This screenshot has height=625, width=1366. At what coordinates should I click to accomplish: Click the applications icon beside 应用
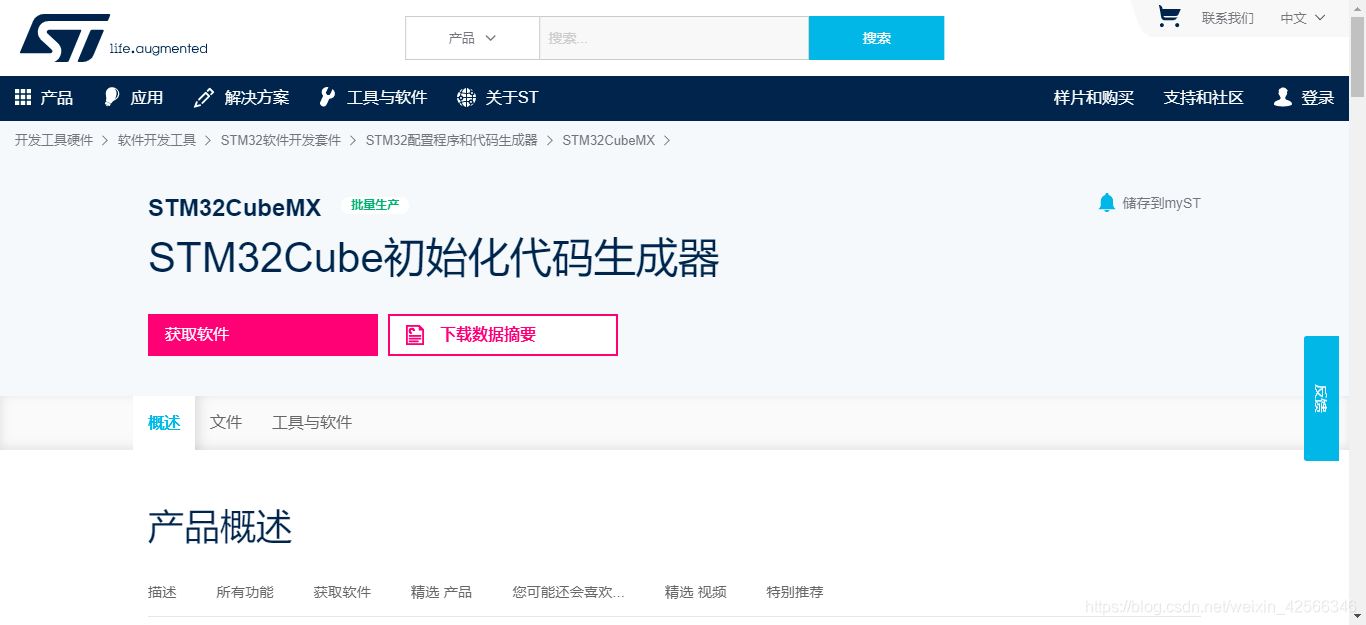point(112,97)
